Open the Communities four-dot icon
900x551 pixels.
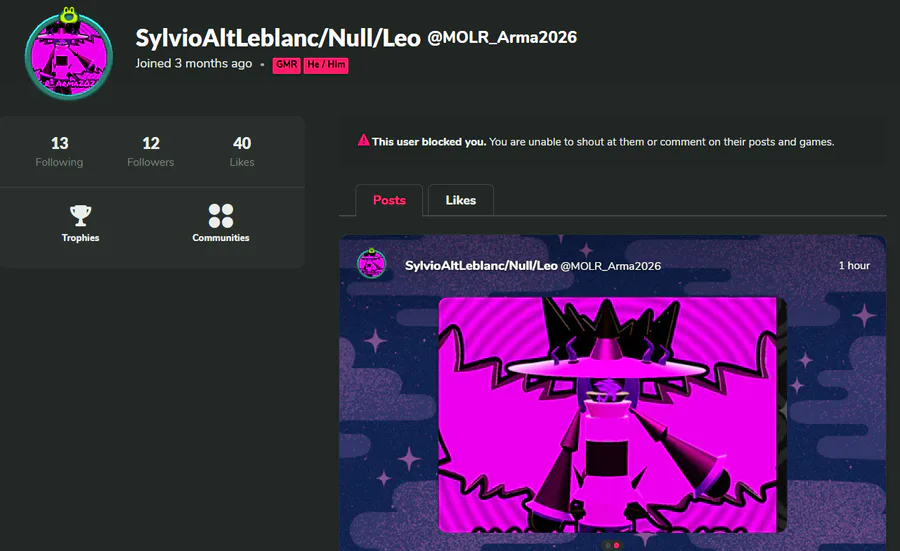click(x=221, y=216)
